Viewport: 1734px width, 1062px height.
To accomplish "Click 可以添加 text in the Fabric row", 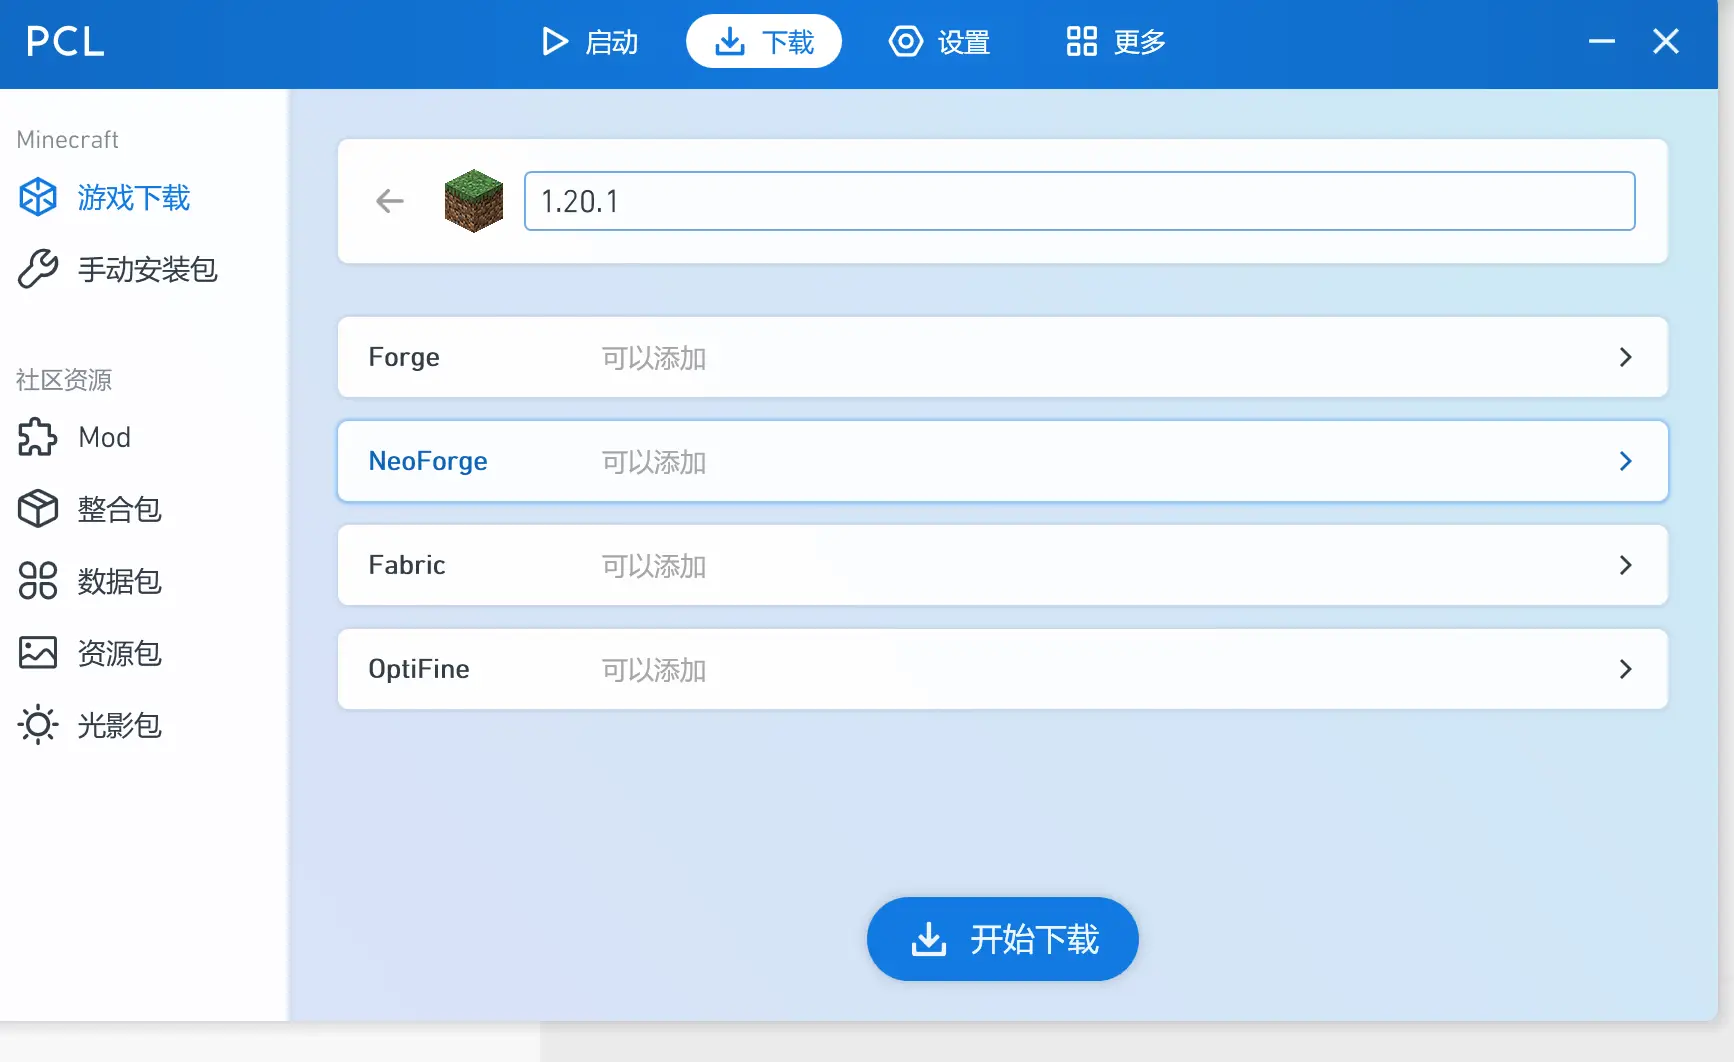I will pyautogui.click(x=654, y=566).
